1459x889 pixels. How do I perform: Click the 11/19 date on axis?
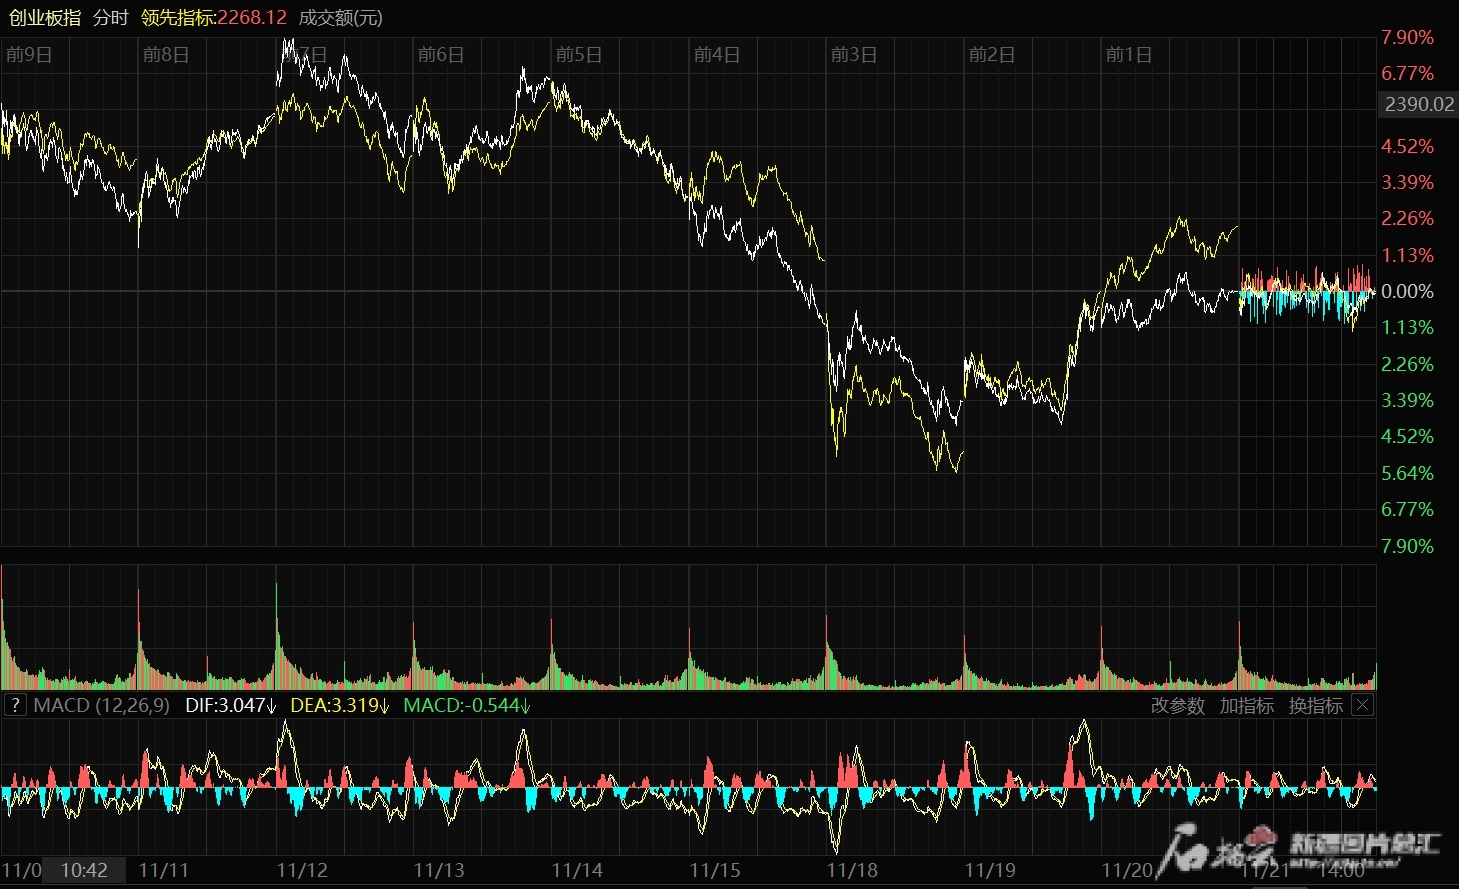(x=990, y=870)
